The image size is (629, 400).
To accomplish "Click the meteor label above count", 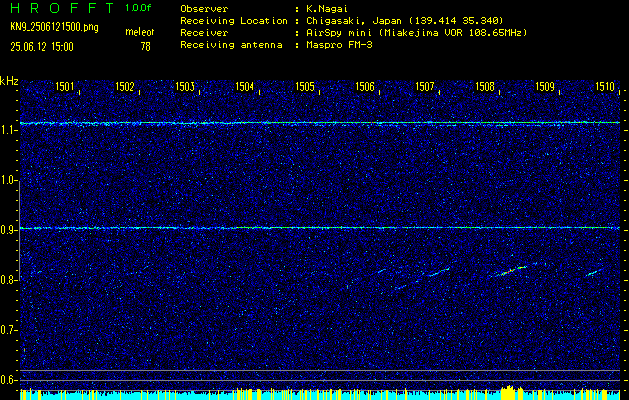I will tap(140, 32).
